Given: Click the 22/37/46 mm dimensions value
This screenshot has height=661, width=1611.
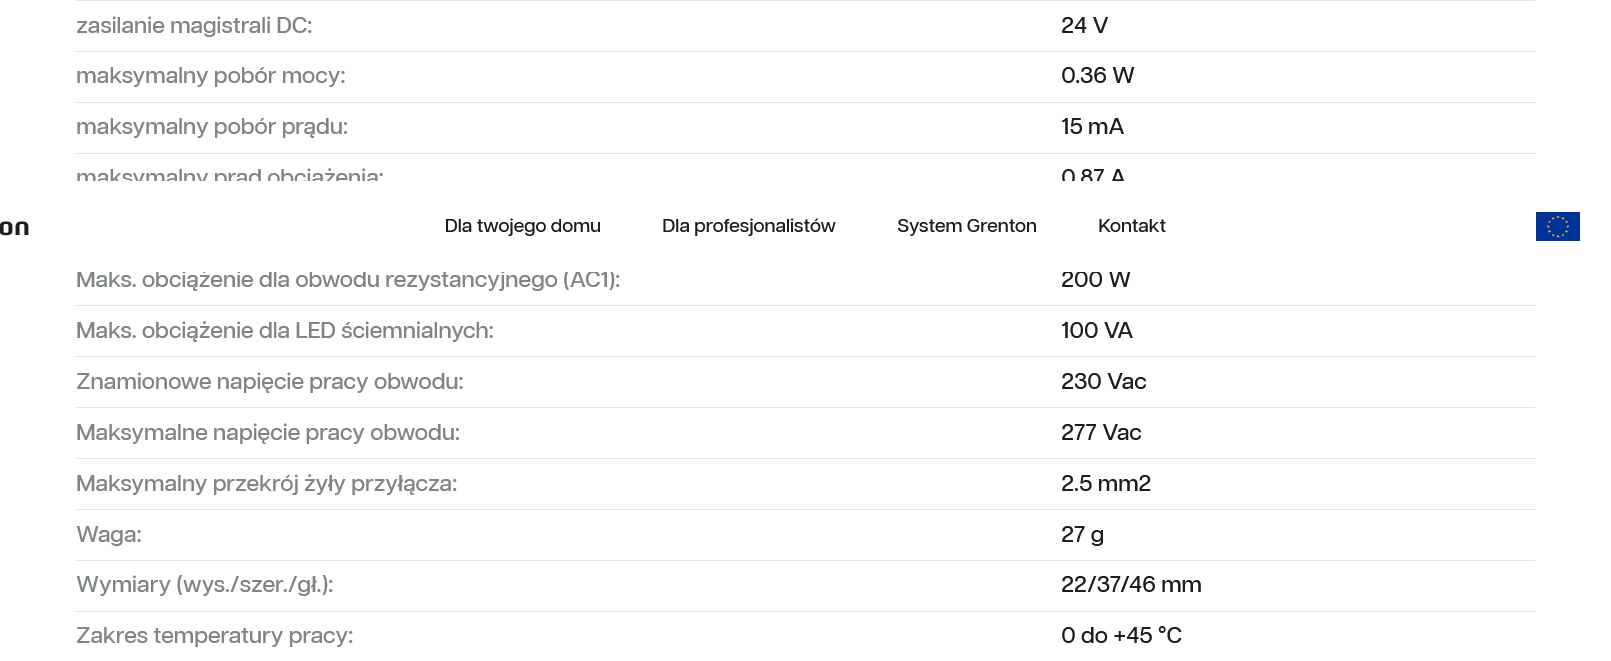Looking at the screenshot, I should (1131, 585).
